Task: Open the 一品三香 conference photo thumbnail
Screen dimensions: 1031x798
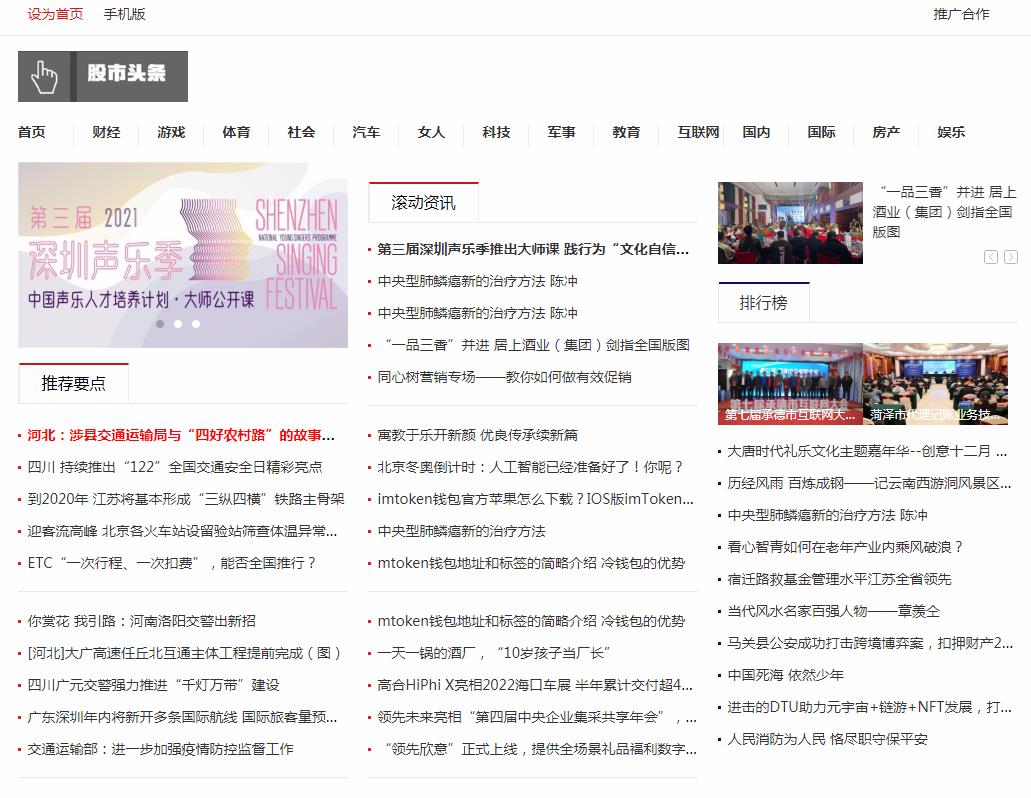Action: pos(790,223)
